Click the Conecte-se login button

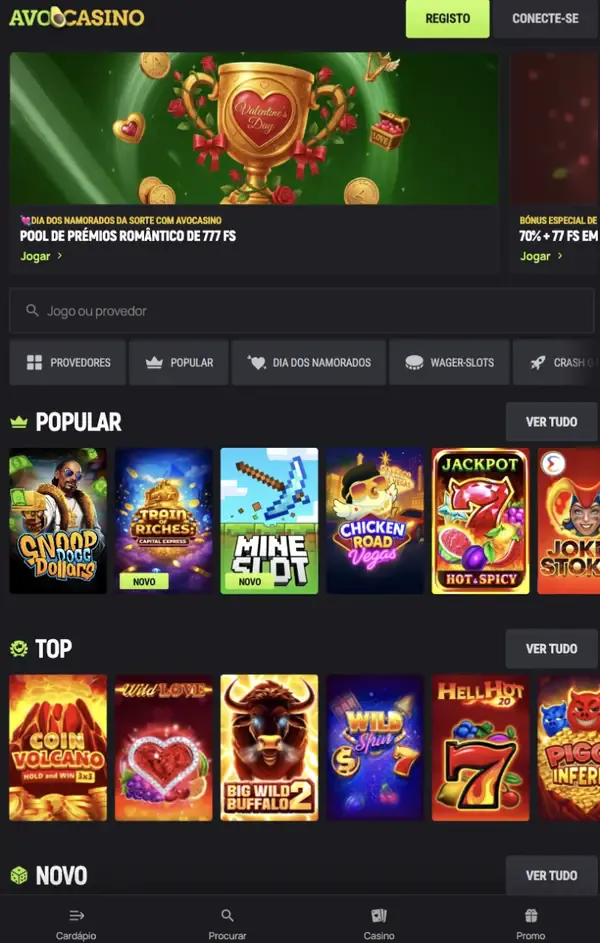[x=545, y=19]
